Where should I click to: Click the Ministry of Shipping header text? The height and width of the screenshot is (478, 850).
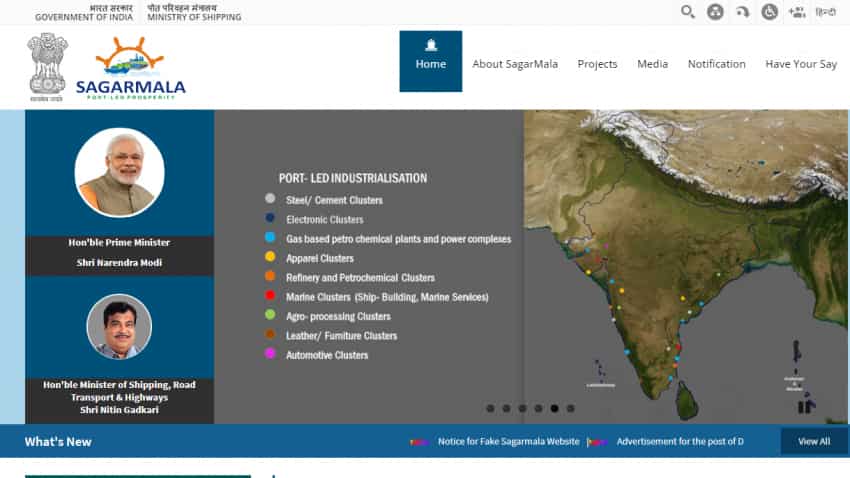pos(194,12)
